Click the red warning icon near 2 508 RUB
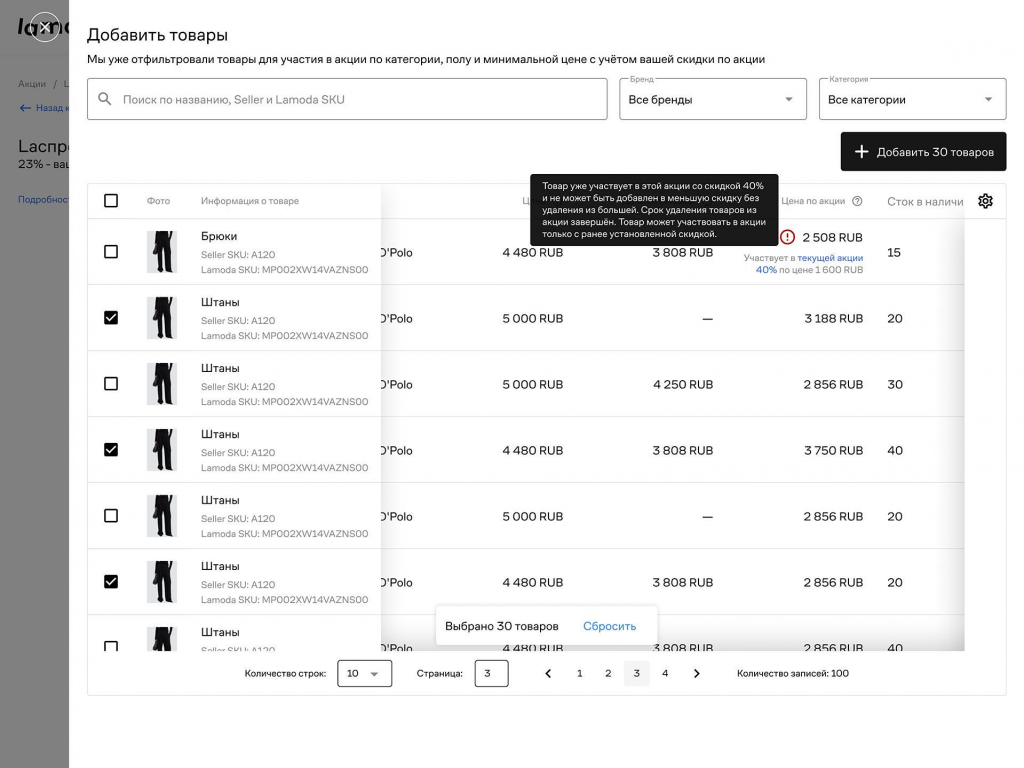 787,237
